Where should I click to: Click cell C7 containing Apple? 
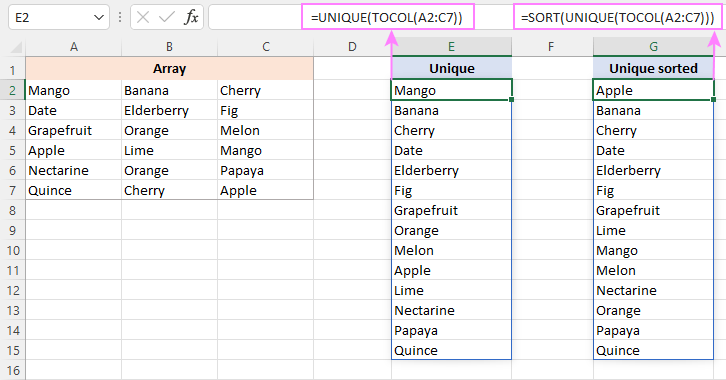(x=265, y=190)
